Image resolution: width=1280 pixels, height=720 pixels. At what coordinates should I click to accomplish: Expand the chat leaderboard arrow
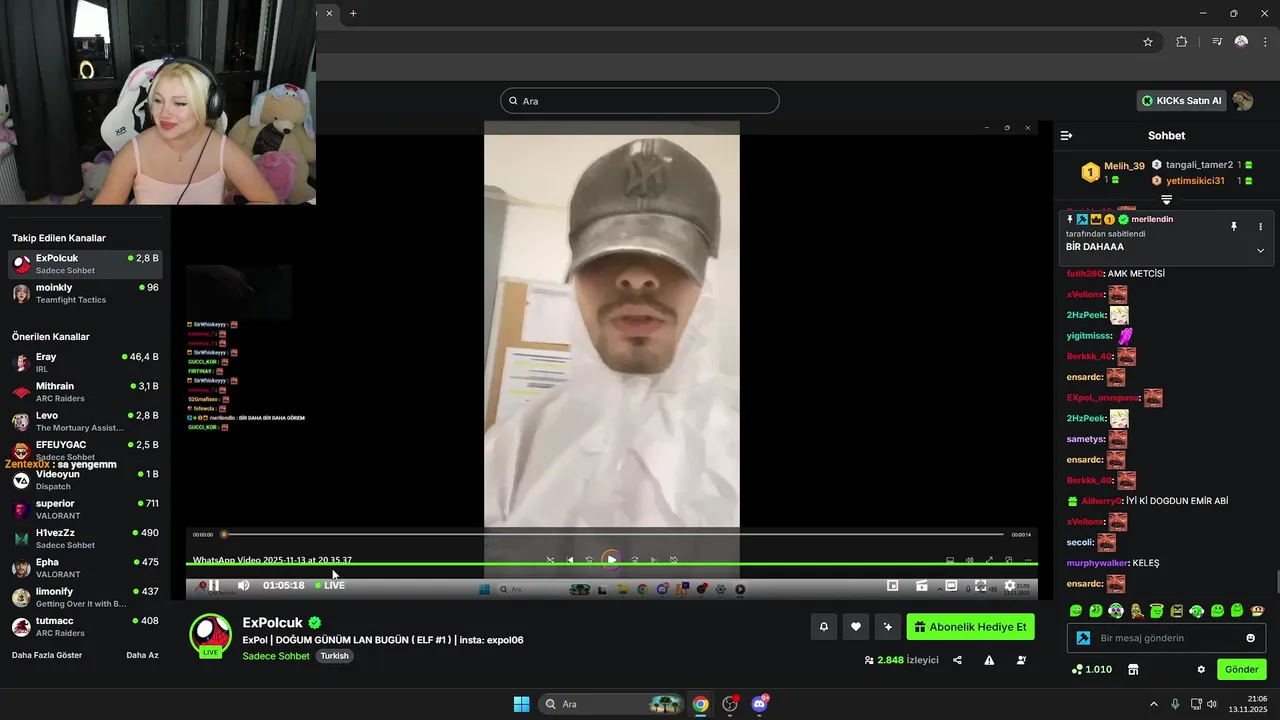pyautogui.click(x=1166, y=200)
